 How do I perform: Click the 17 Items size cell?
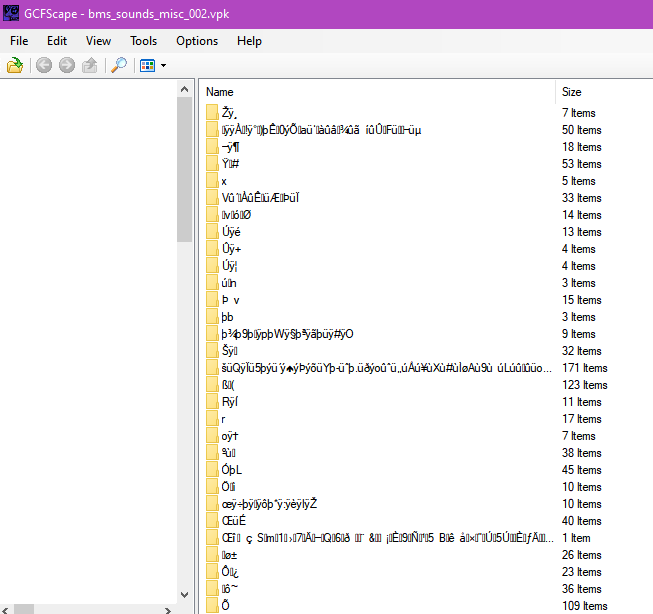click(x=582, y=419)
